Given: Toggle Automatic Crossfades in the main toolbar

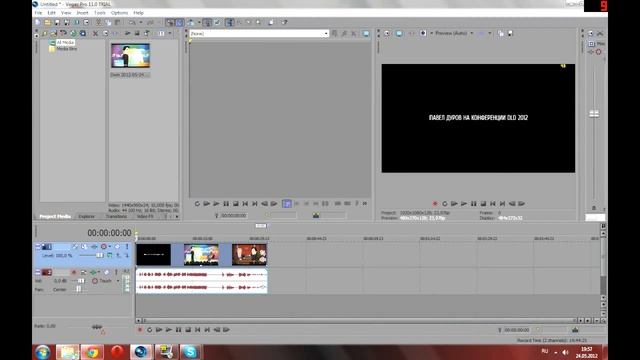Looking at the screenshot, I should [x=179, y=22].
